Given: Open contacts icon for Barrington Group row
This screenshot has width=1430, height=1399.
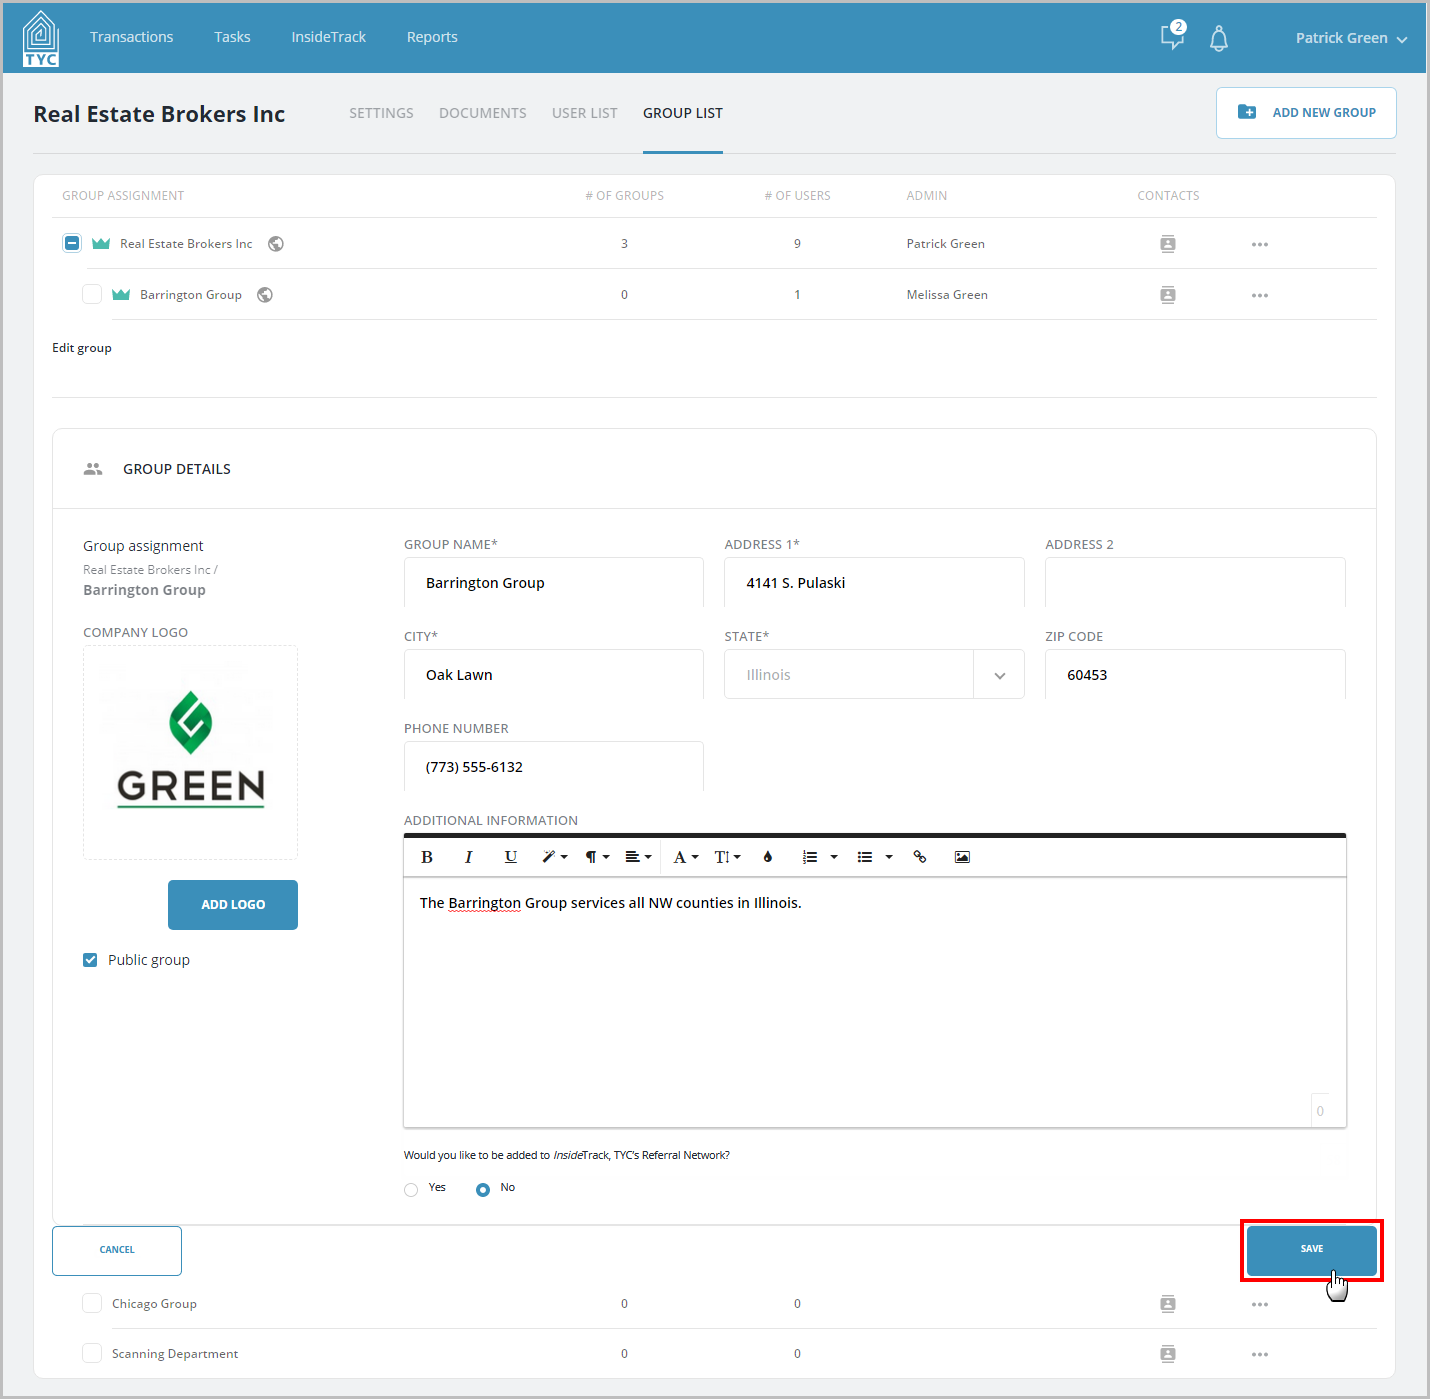Looking at the screenshot, I should (x=1167, y=295).
